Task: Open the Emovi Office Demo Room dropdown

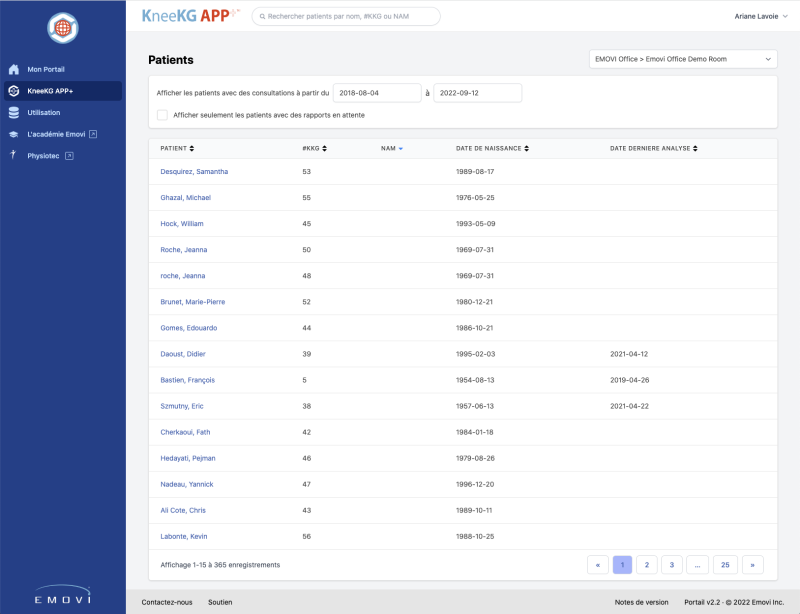Action: [x=683, y=59]
